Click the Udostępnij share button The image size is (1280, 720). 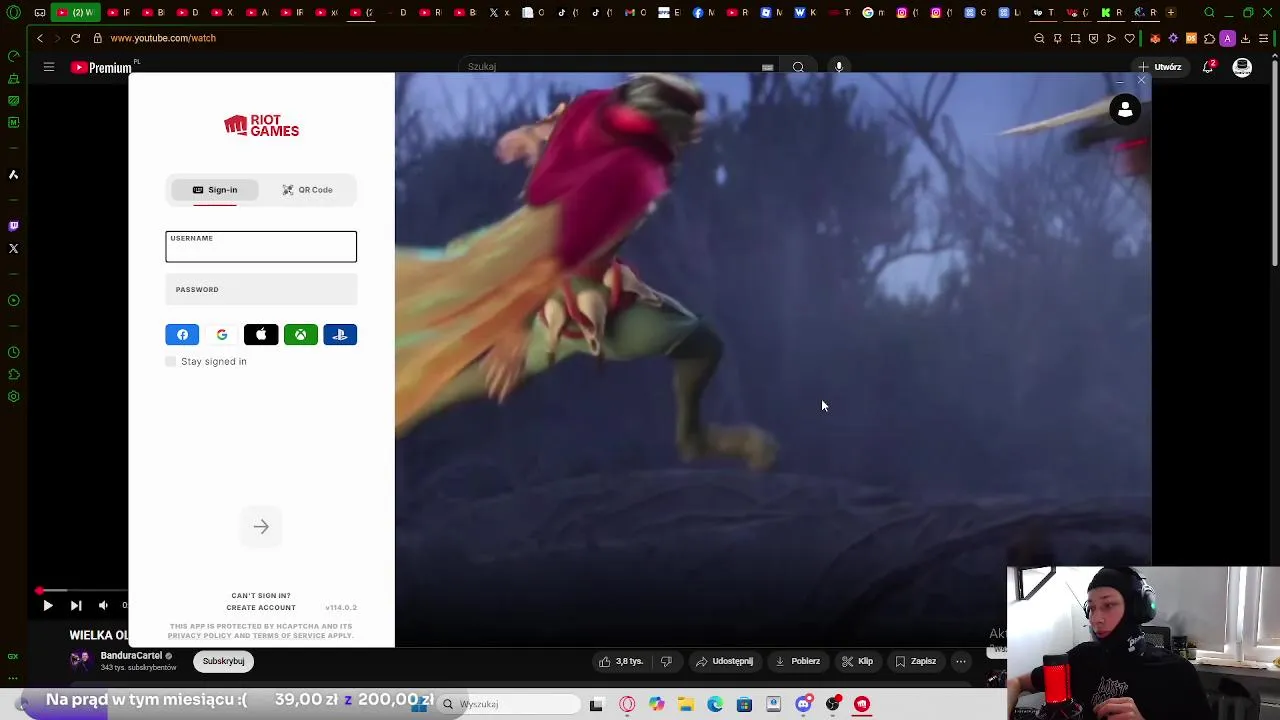click(x=725, y=661)
